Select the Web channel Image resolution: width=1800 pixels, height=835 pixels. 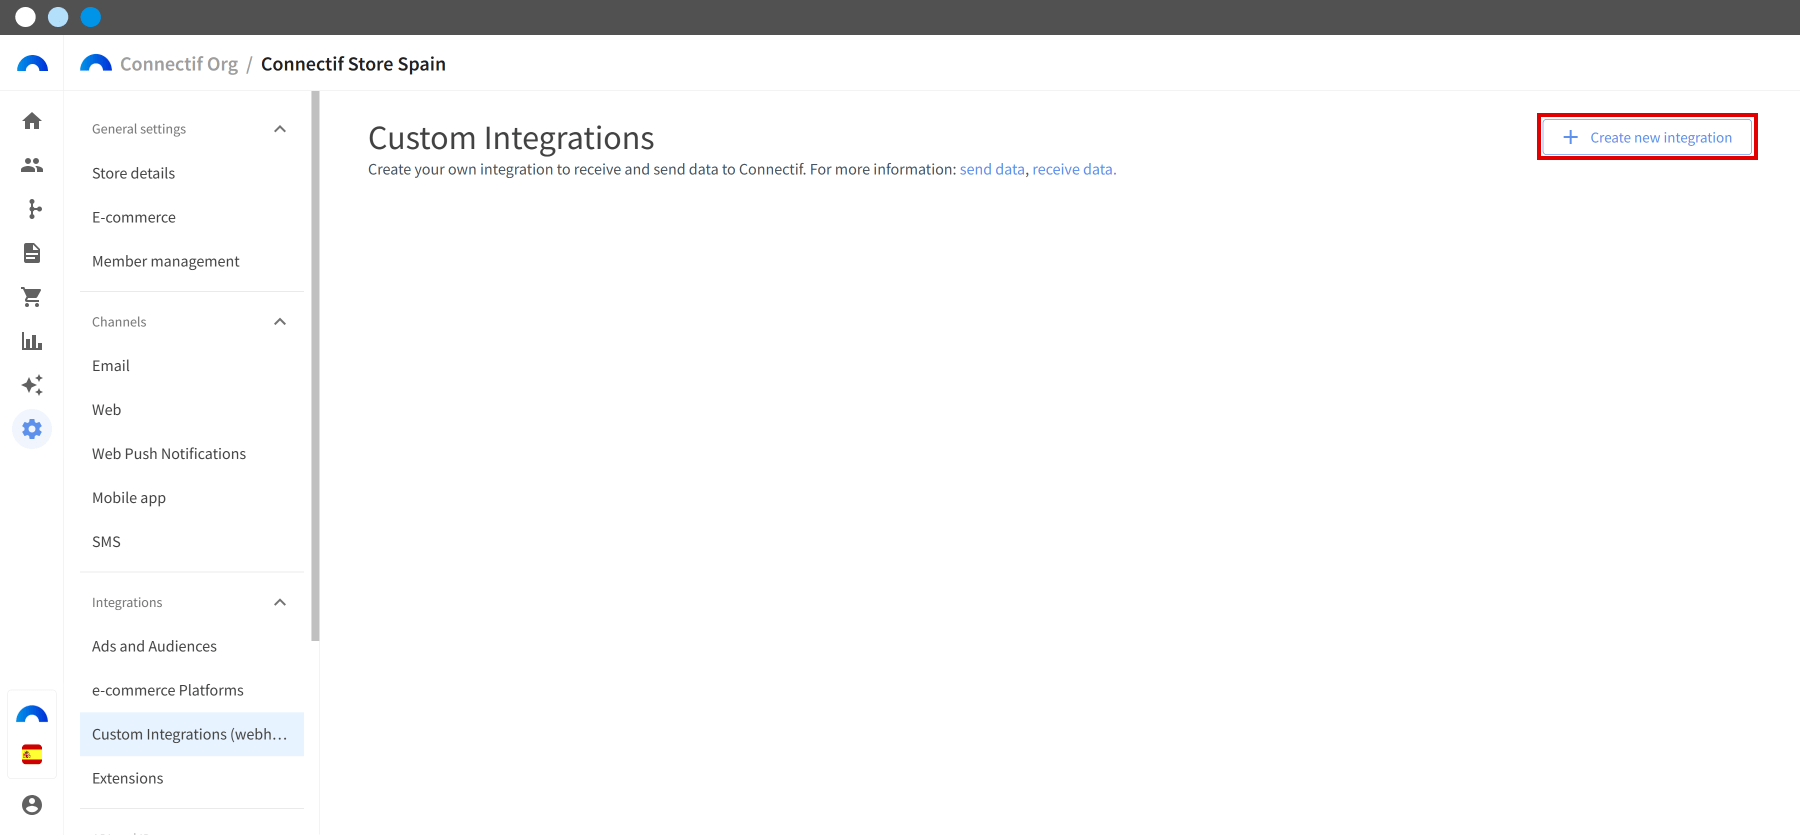point(192,410)
